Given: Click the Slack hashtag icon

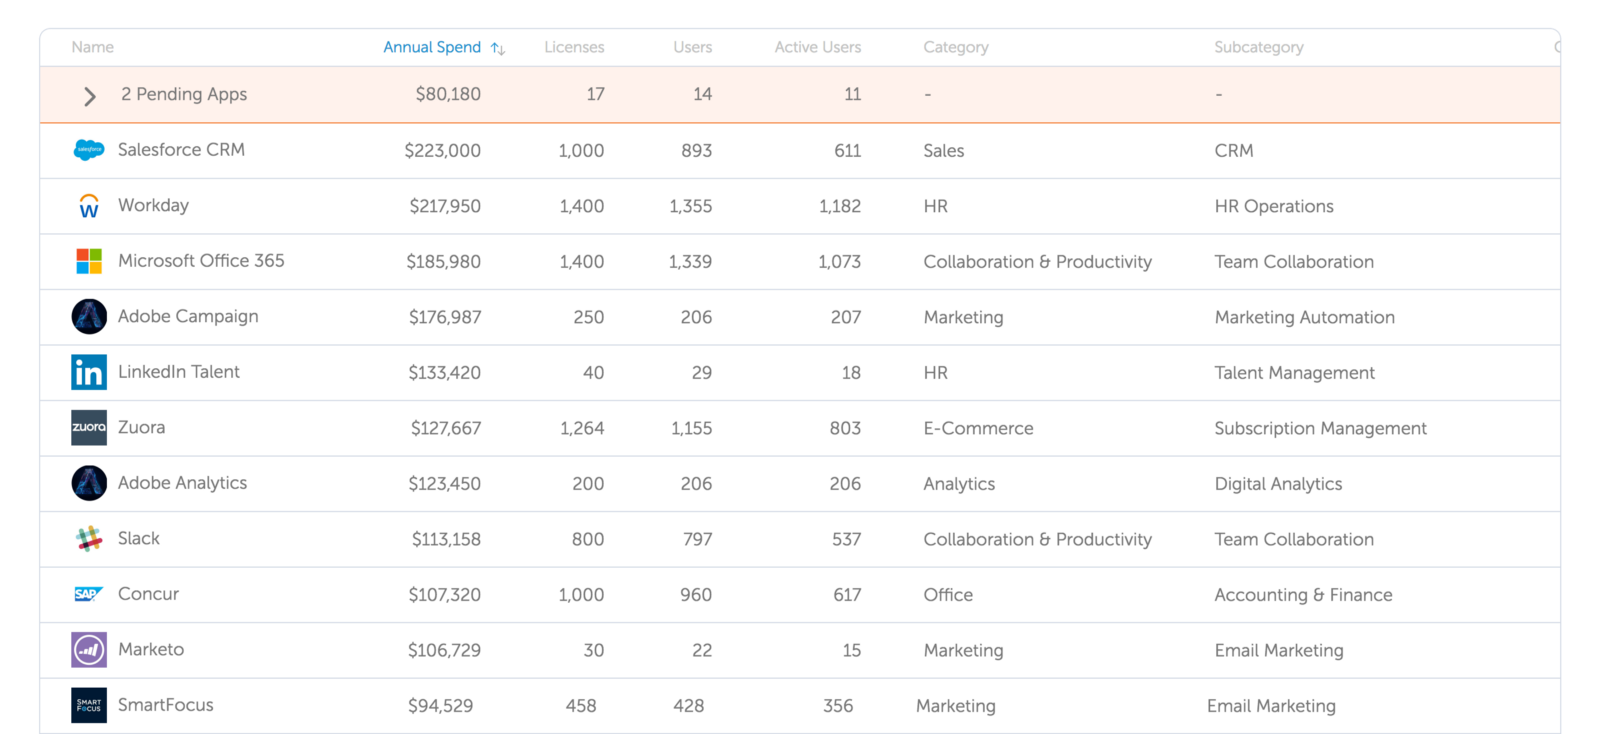Looking at the screenshot, I should click(89, 539).
